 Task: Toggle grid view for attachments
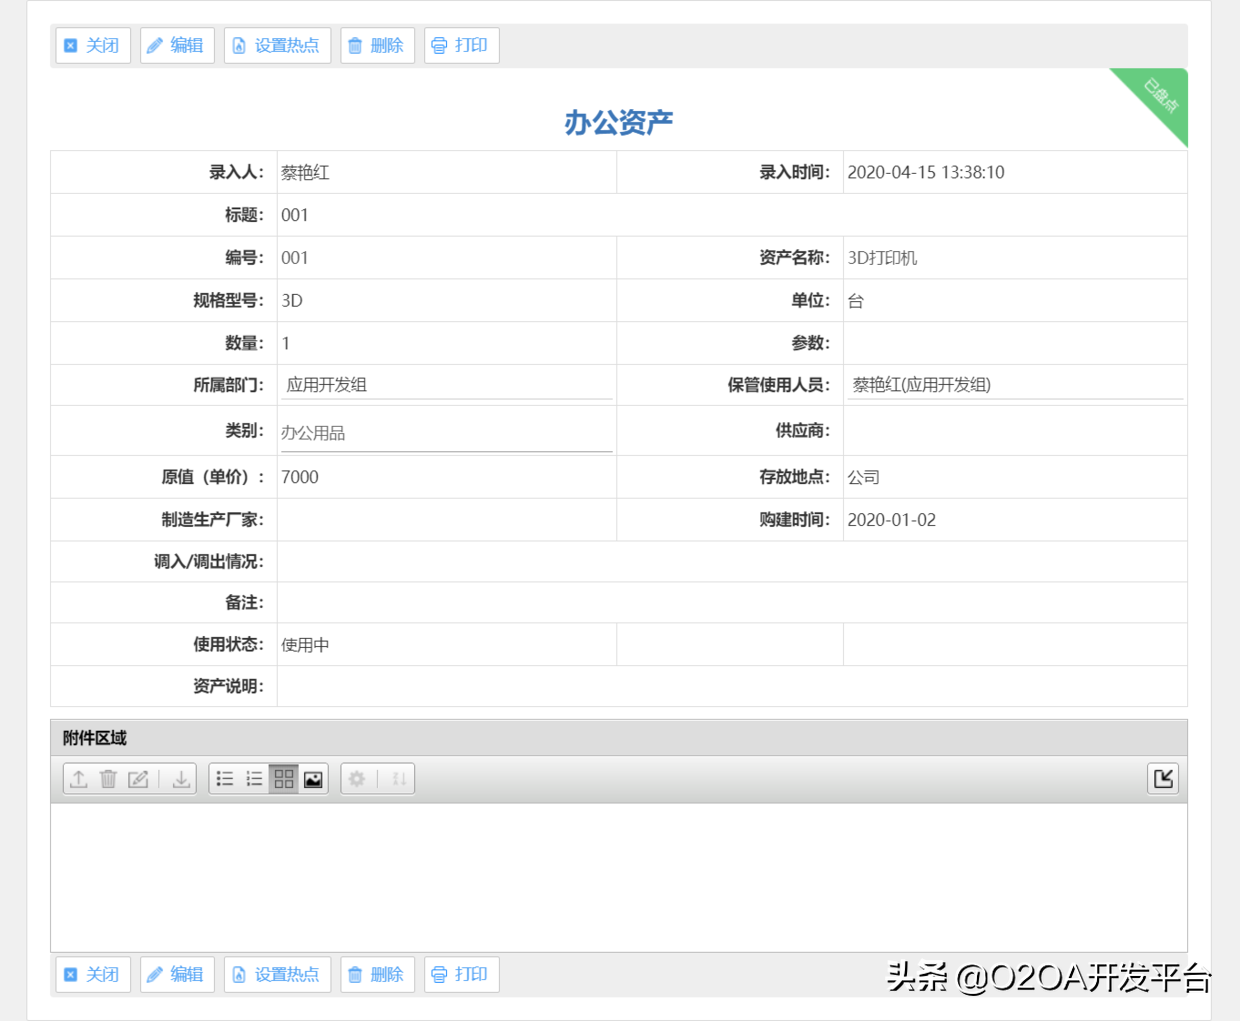[284, 779]
